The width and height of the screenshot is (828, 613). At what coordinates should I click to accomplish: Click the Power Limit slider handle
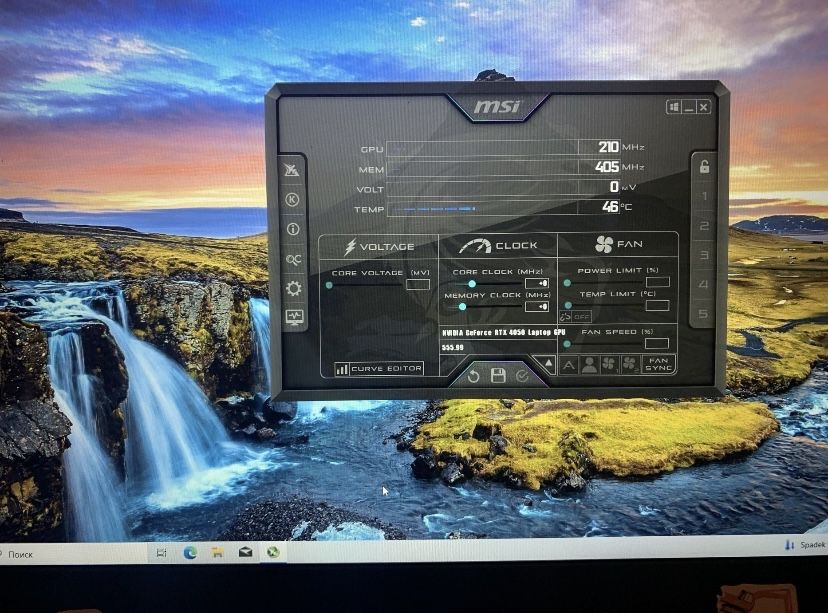[567, 283]
